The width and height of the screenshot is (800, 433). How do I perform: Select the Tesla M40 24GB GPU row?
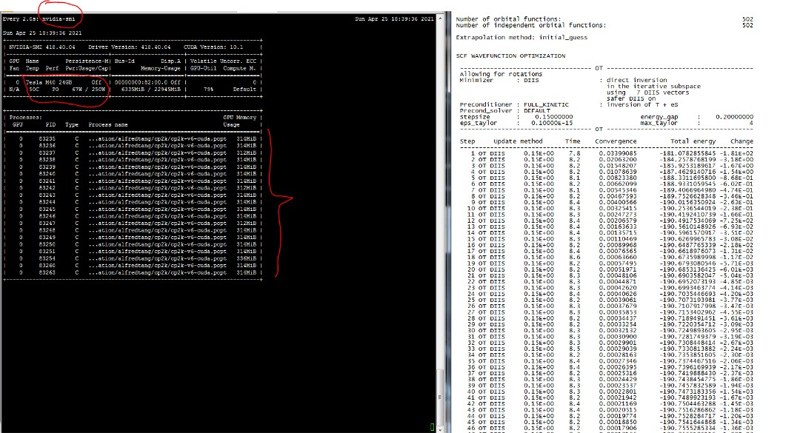point(133,82)
